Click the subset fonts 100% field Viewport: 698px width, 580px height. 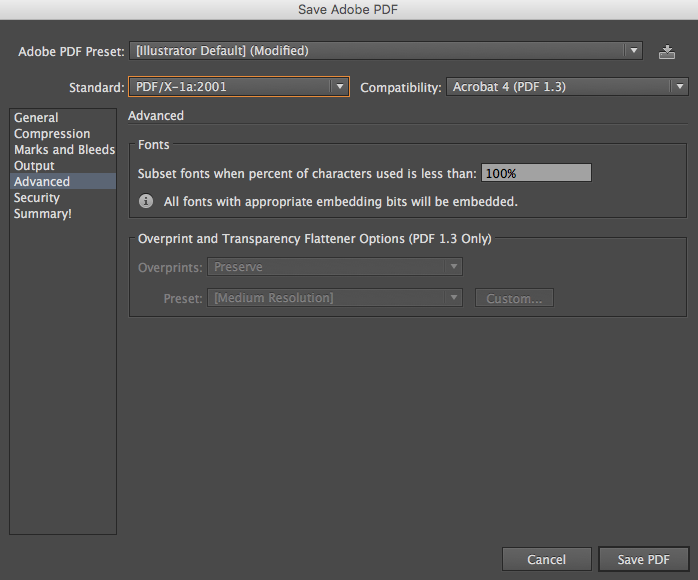click(536, 173)
